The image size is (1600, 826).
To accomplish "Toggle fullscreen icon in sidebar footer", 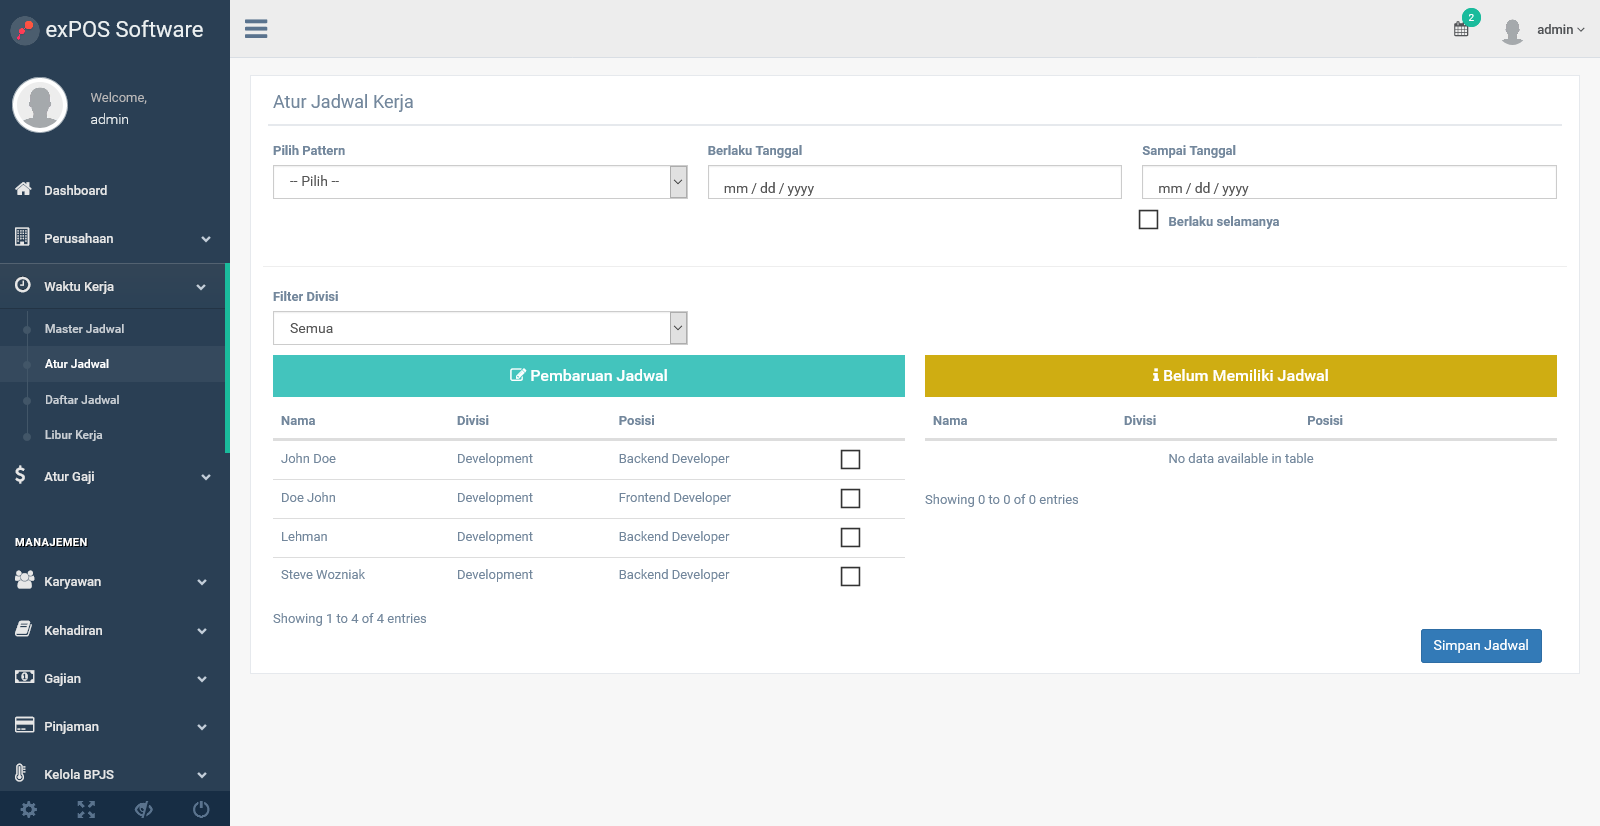I will click(x=86, y=810).
